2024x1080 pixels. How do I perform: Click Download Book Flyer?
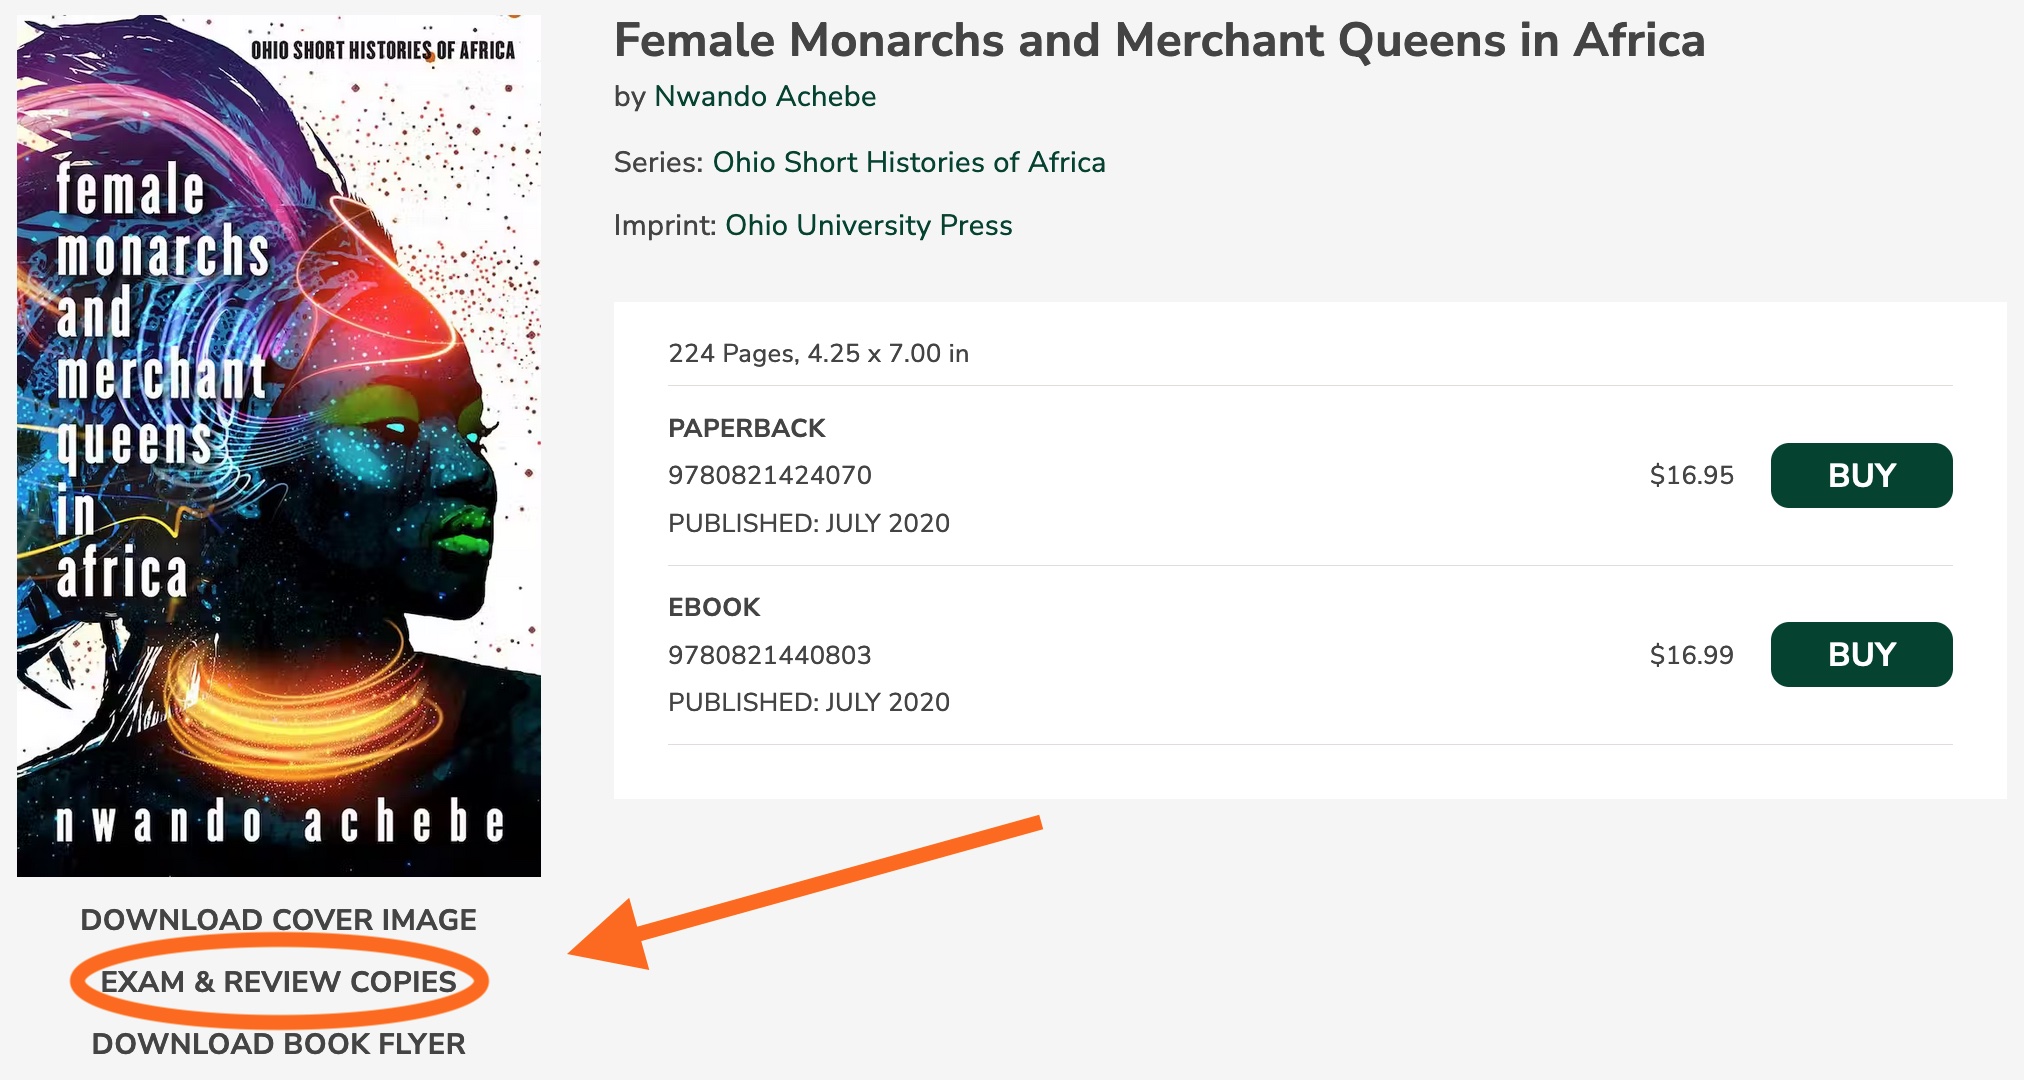279,1044
